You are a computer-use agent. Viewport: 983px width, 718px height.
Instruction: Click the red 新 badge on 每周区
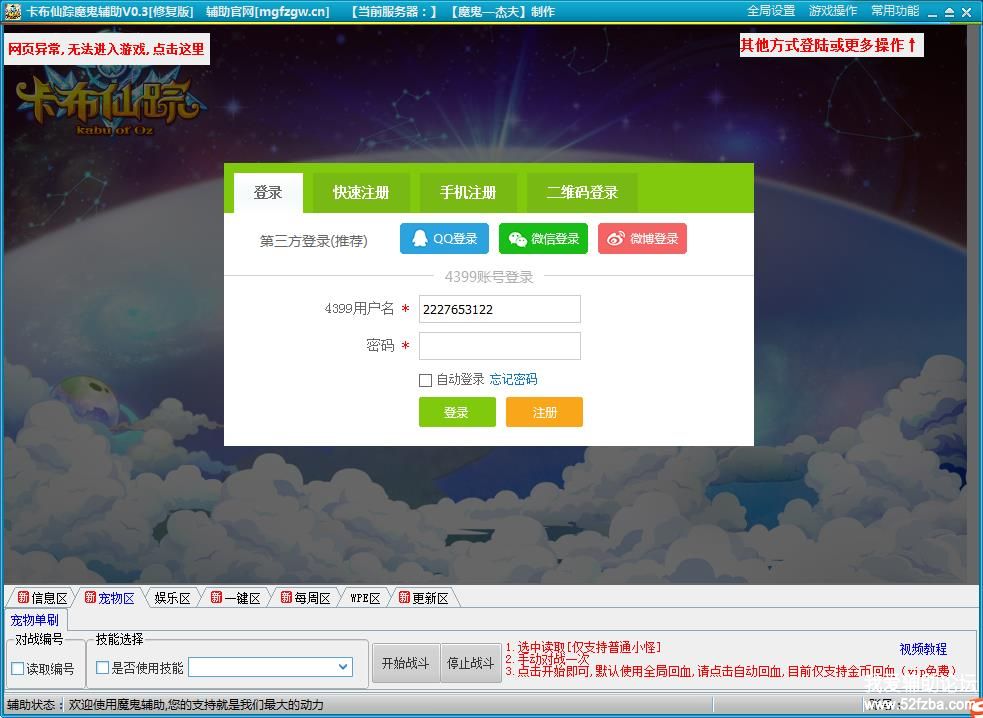[286, 597]
